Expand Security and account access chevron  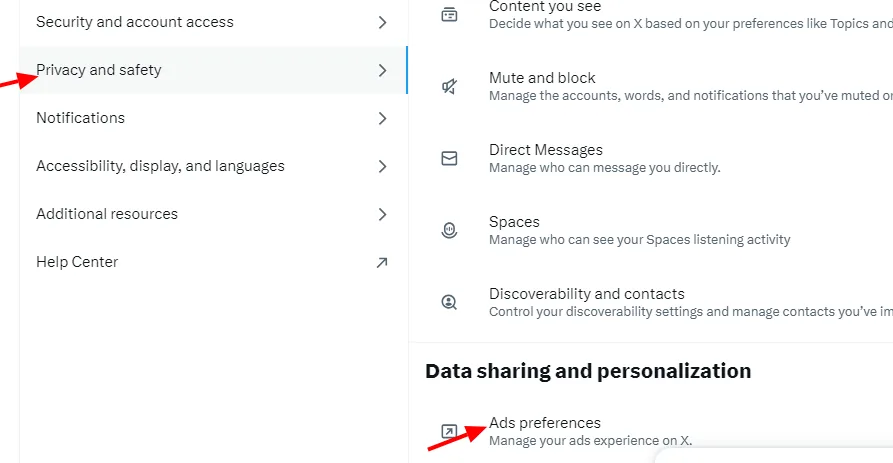click(x=382, y=22)
